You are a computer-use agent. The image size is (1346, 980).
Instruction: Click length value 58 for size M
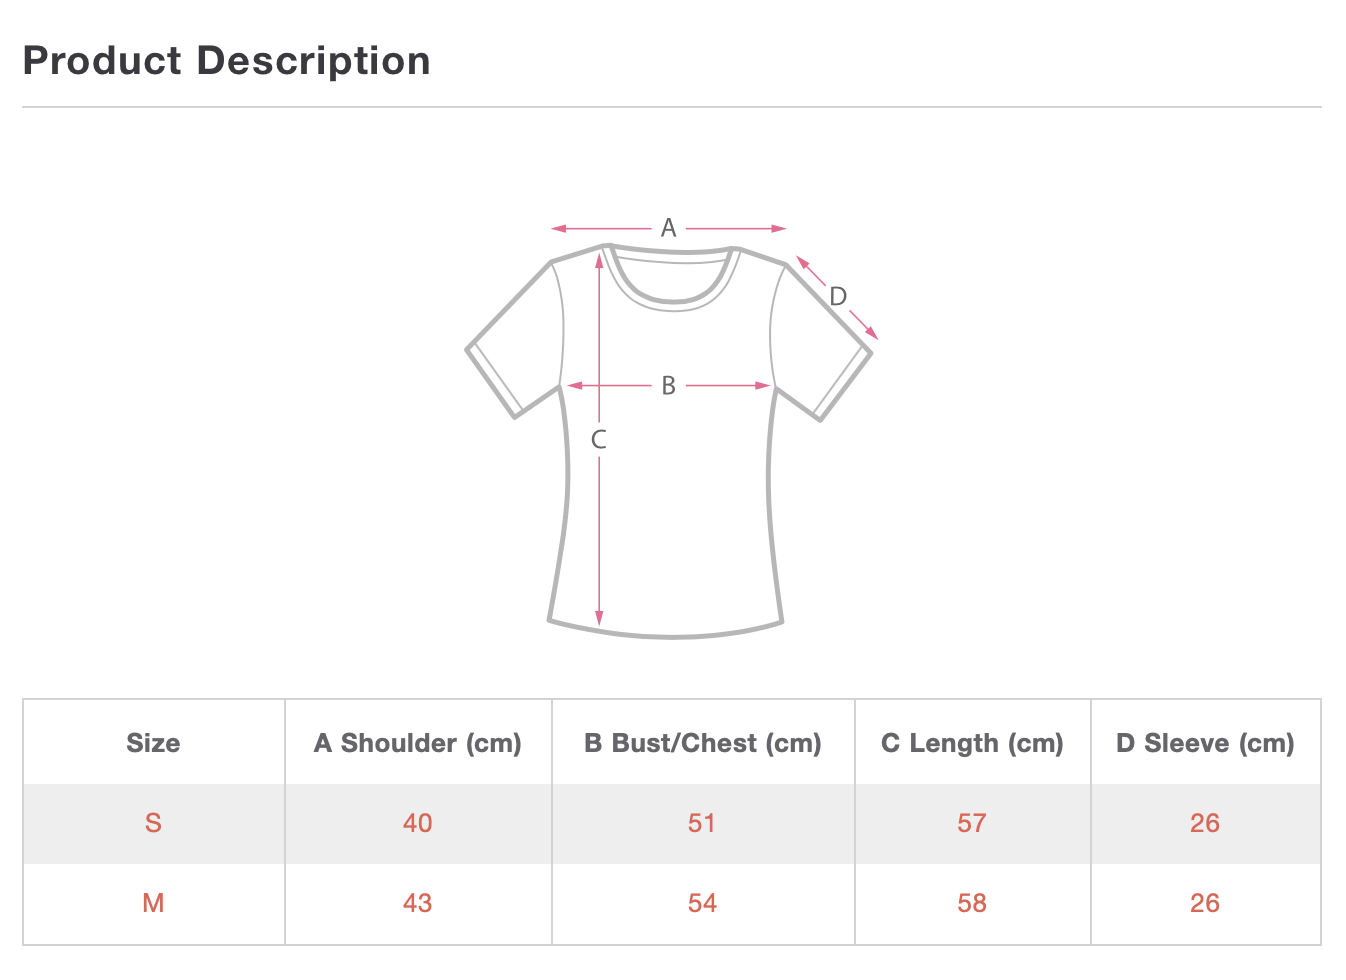click(972, 903)
